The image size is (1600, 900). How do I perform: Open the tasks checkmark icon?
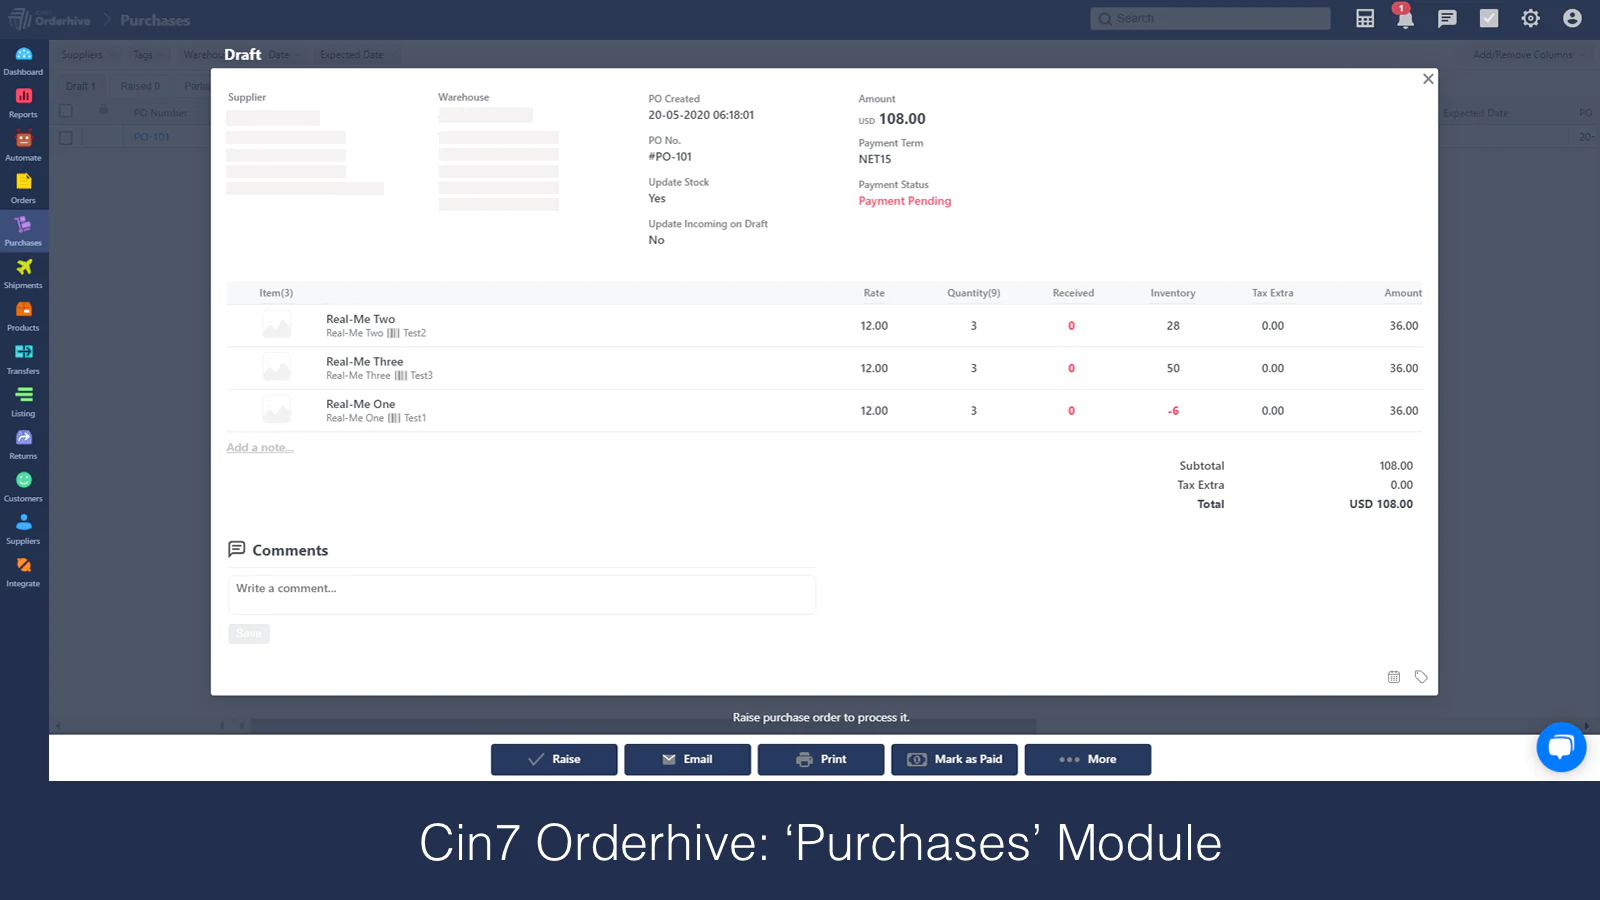pyautogui.click(x=1489, y=18)
